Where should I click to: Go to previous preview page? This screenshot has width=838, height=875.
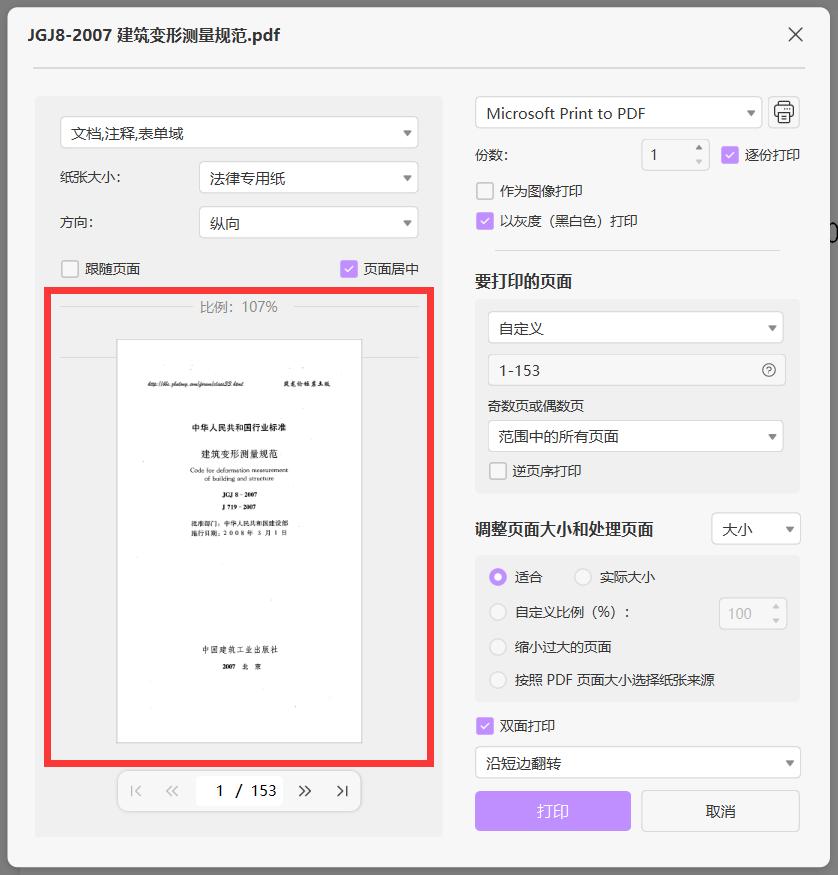click(172, 791)
